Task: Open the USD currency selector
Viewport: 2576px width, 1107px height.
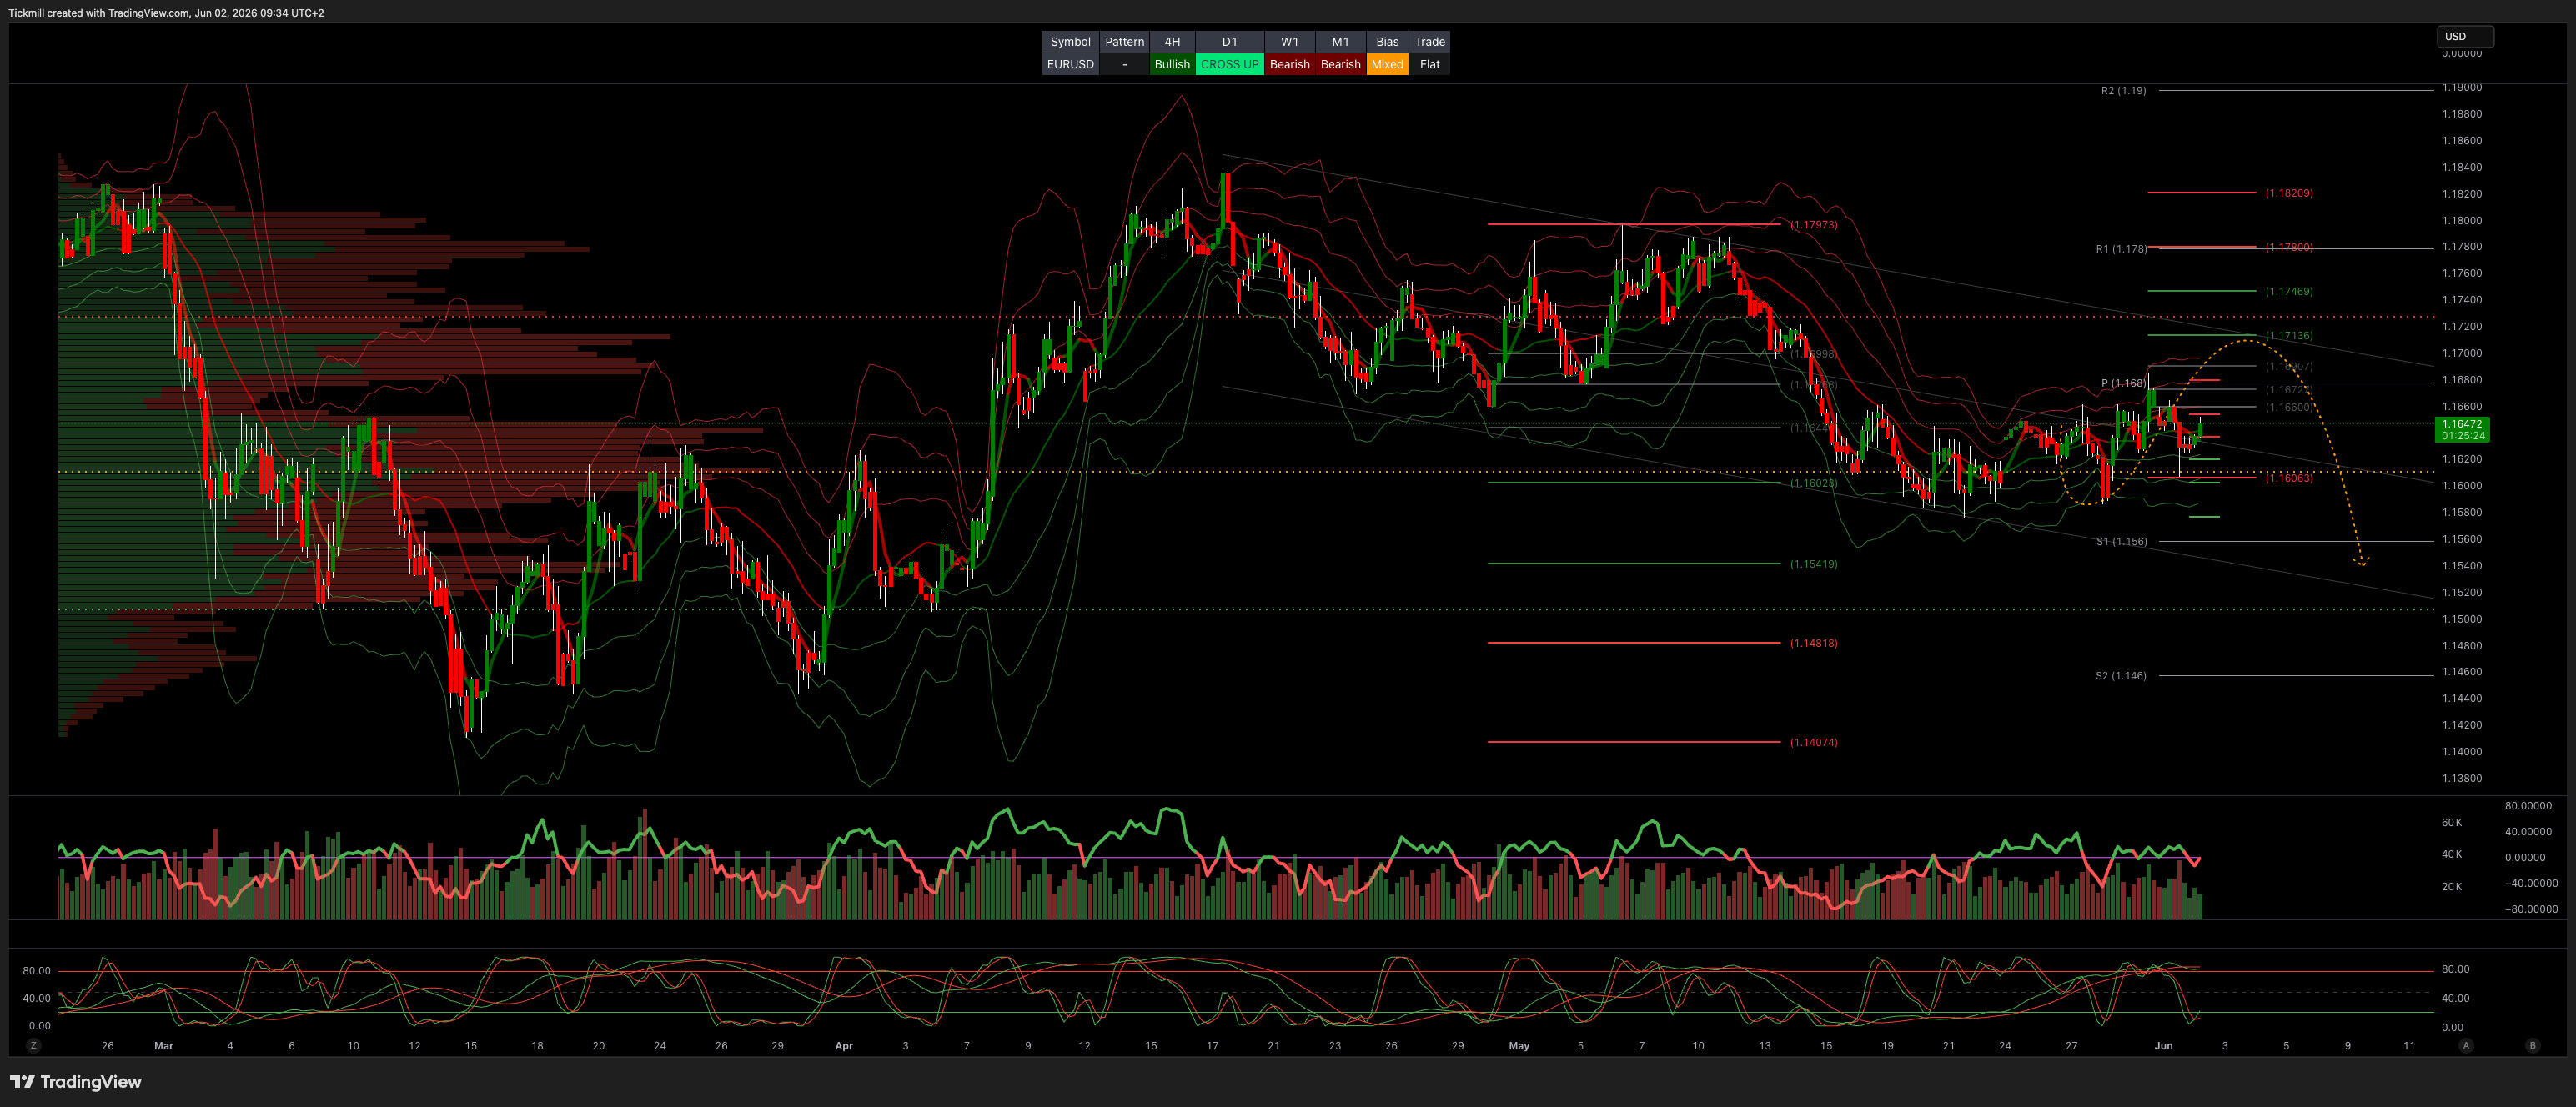Action: click(x=2465, y=36)
